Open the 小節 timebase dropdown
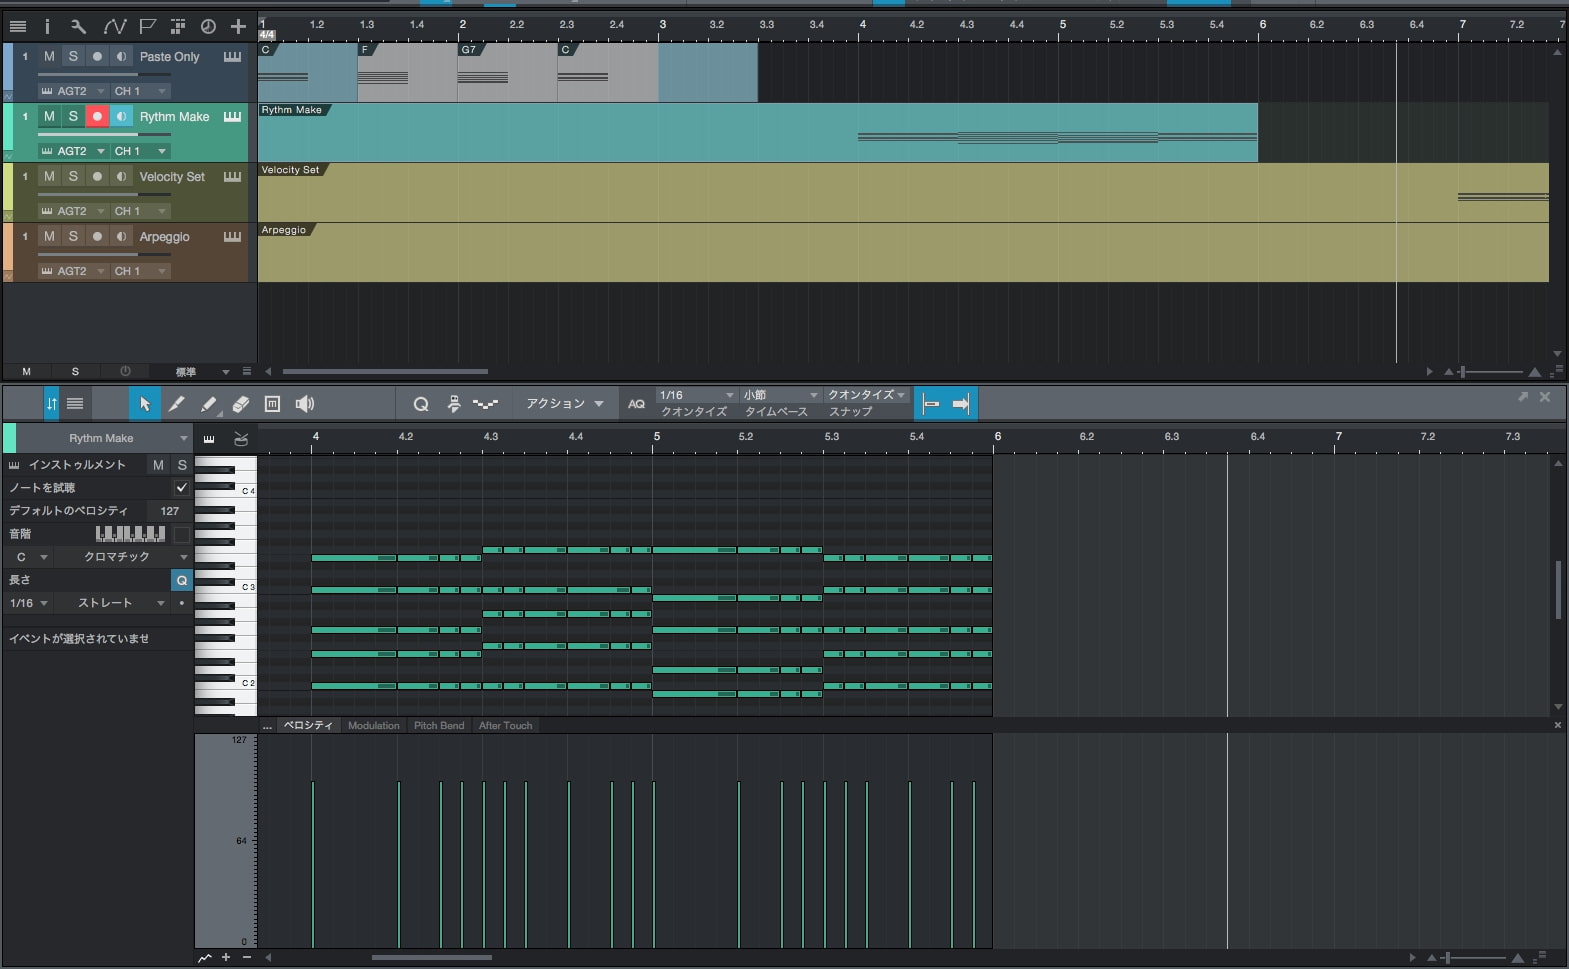This screenshot has height=969, width=1569. coord(780,395)
